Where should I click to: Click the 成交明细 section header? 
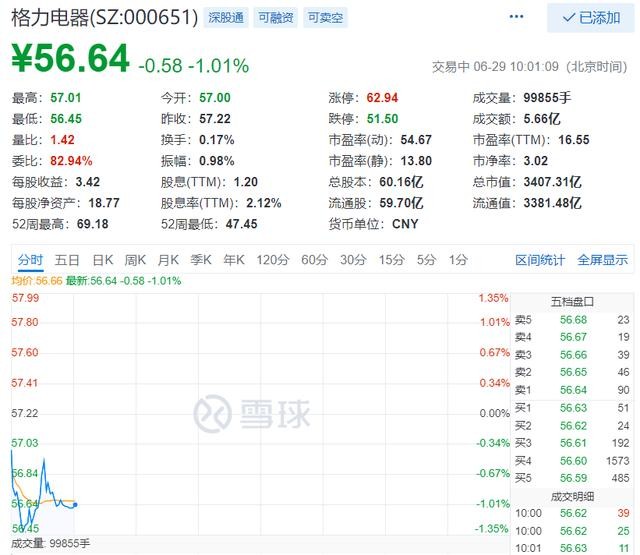[572, 497]
